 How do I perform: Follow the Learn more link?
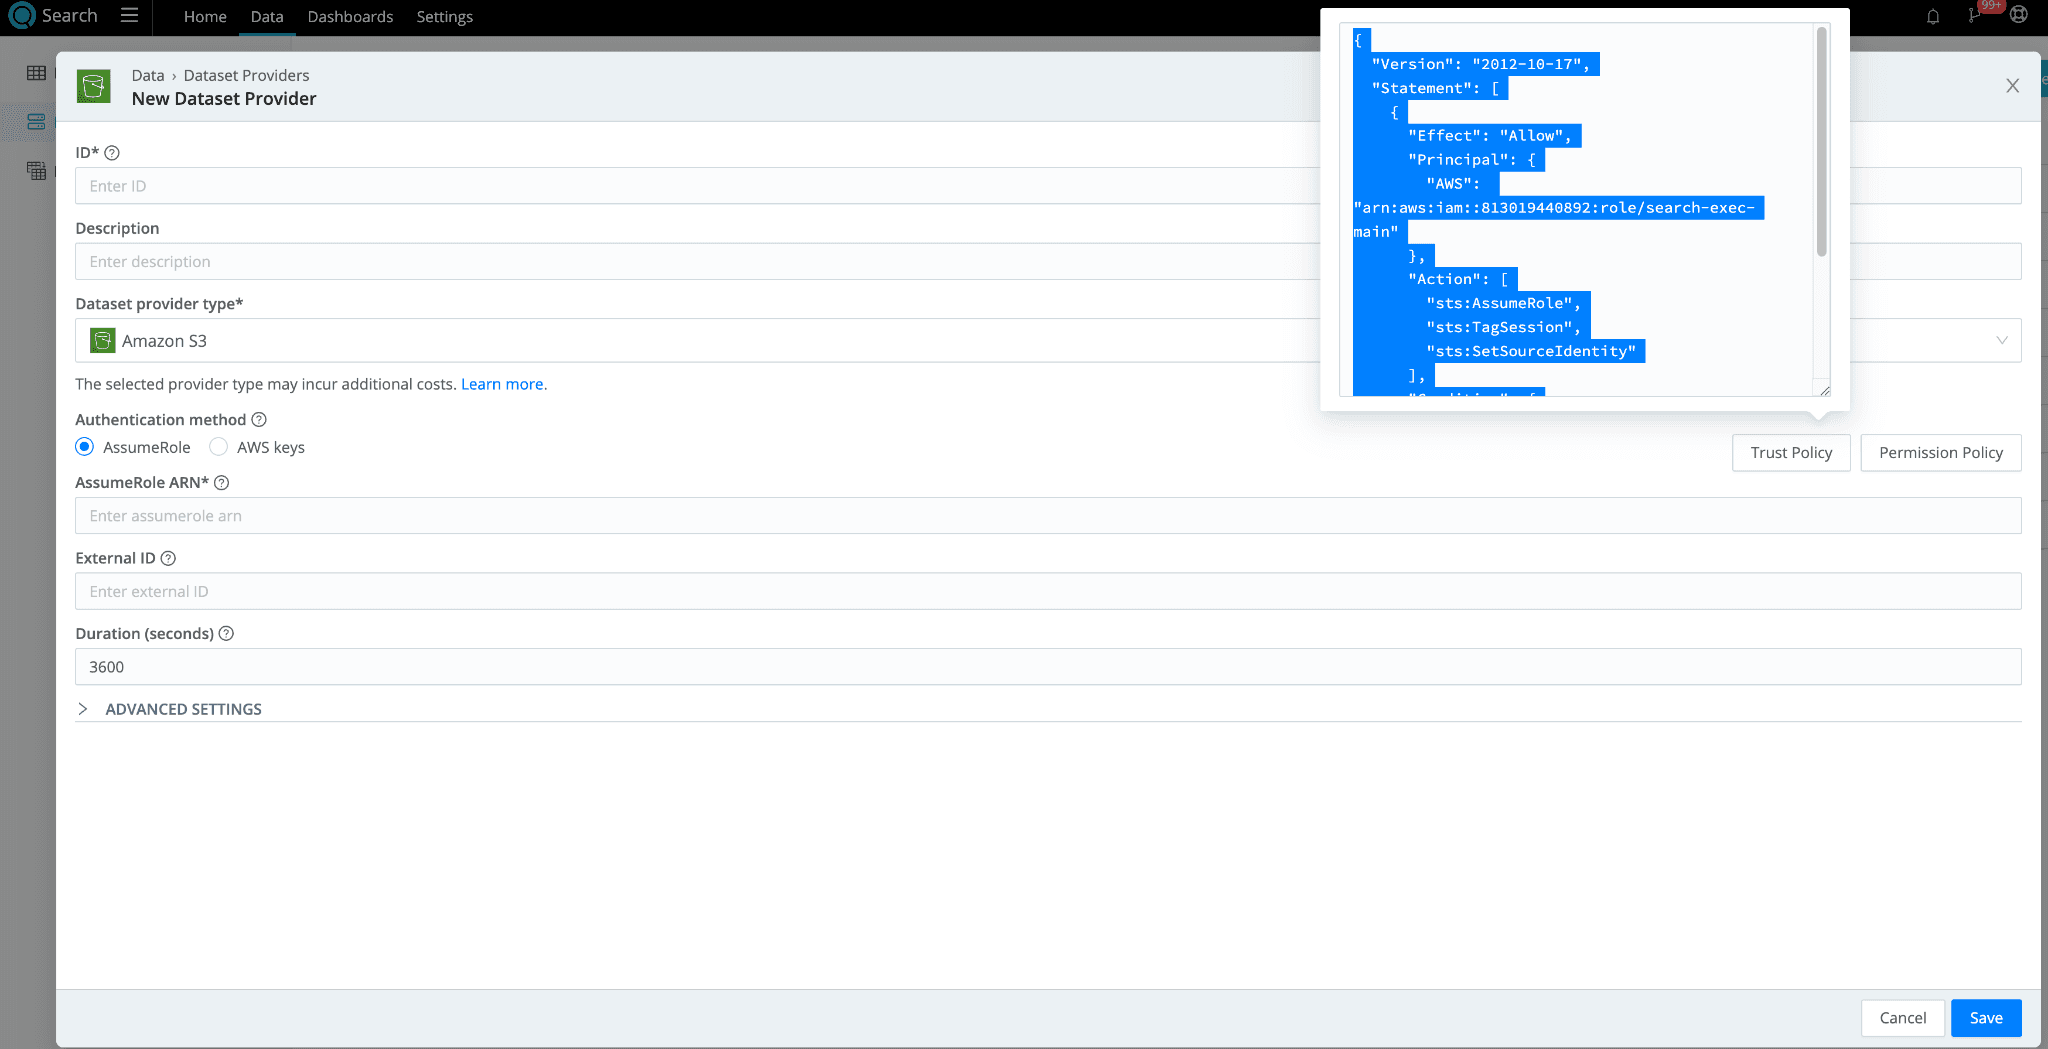click(x=502, y=385)
